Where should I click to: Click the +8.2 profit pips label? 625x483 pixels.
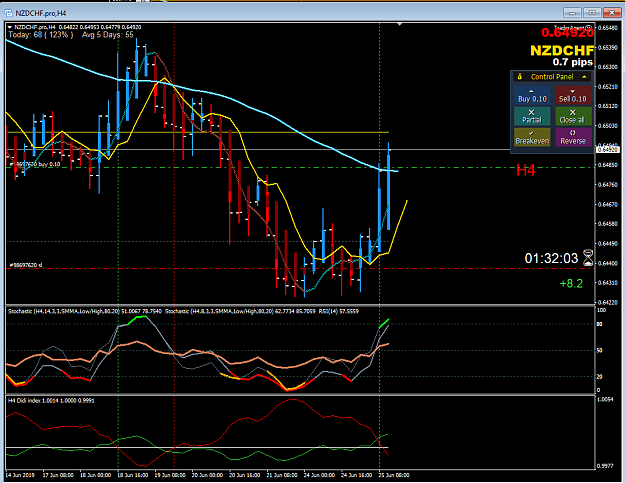(x=571, y=283)
